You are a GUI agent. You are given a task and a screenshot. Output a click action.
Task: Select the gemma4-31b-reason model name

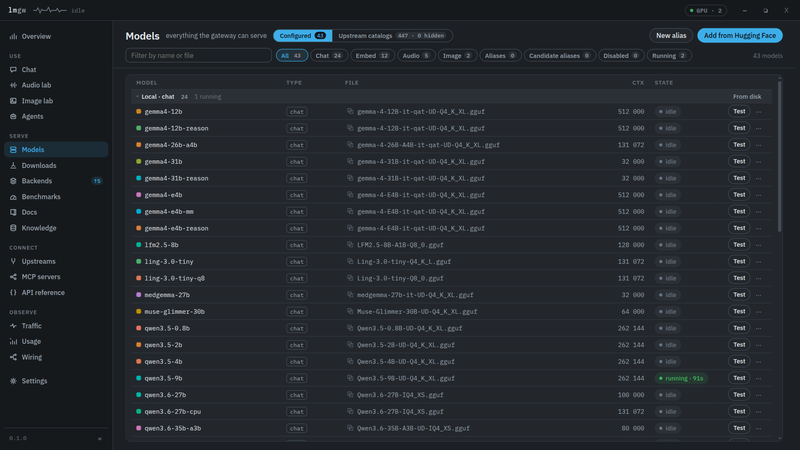coord(176,178)
